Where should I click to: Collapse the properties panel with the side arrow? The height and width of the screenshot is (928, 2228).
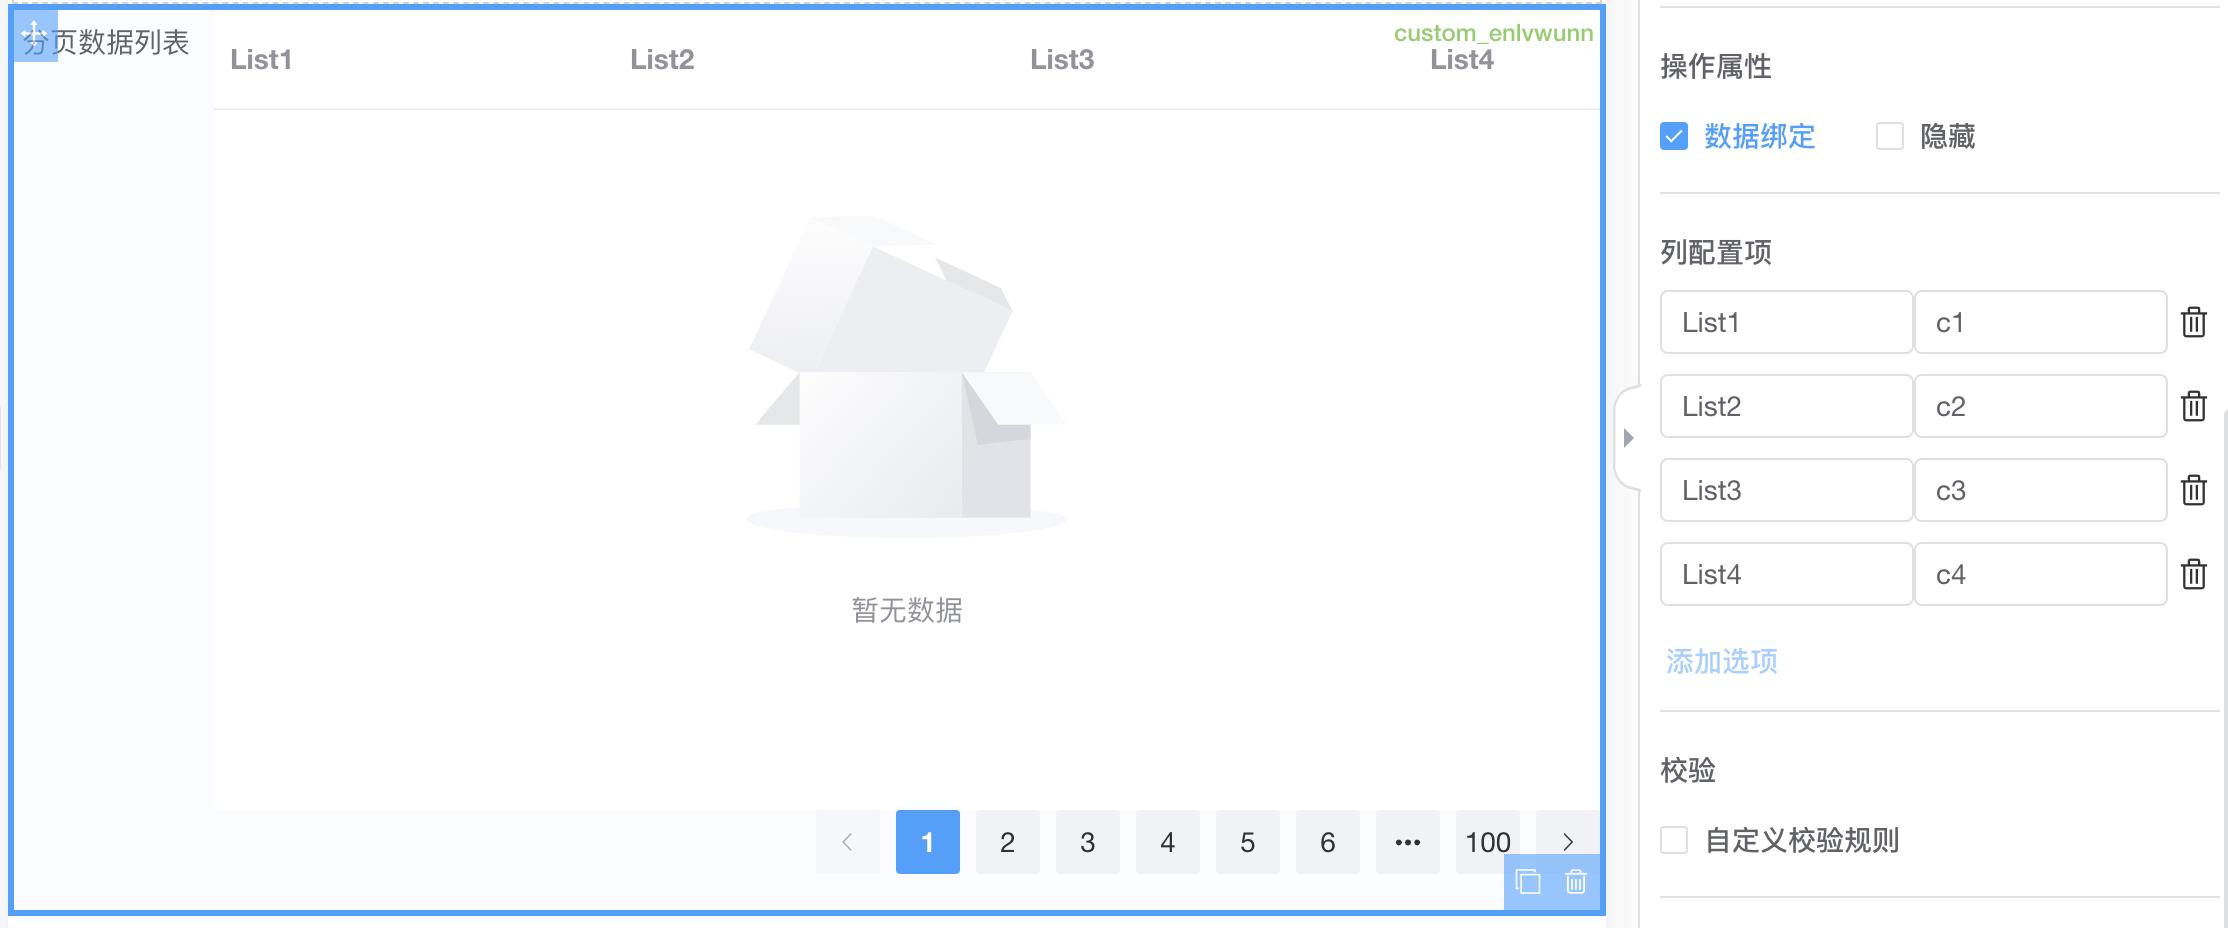pyautogui.click(x=1630, y=435)
